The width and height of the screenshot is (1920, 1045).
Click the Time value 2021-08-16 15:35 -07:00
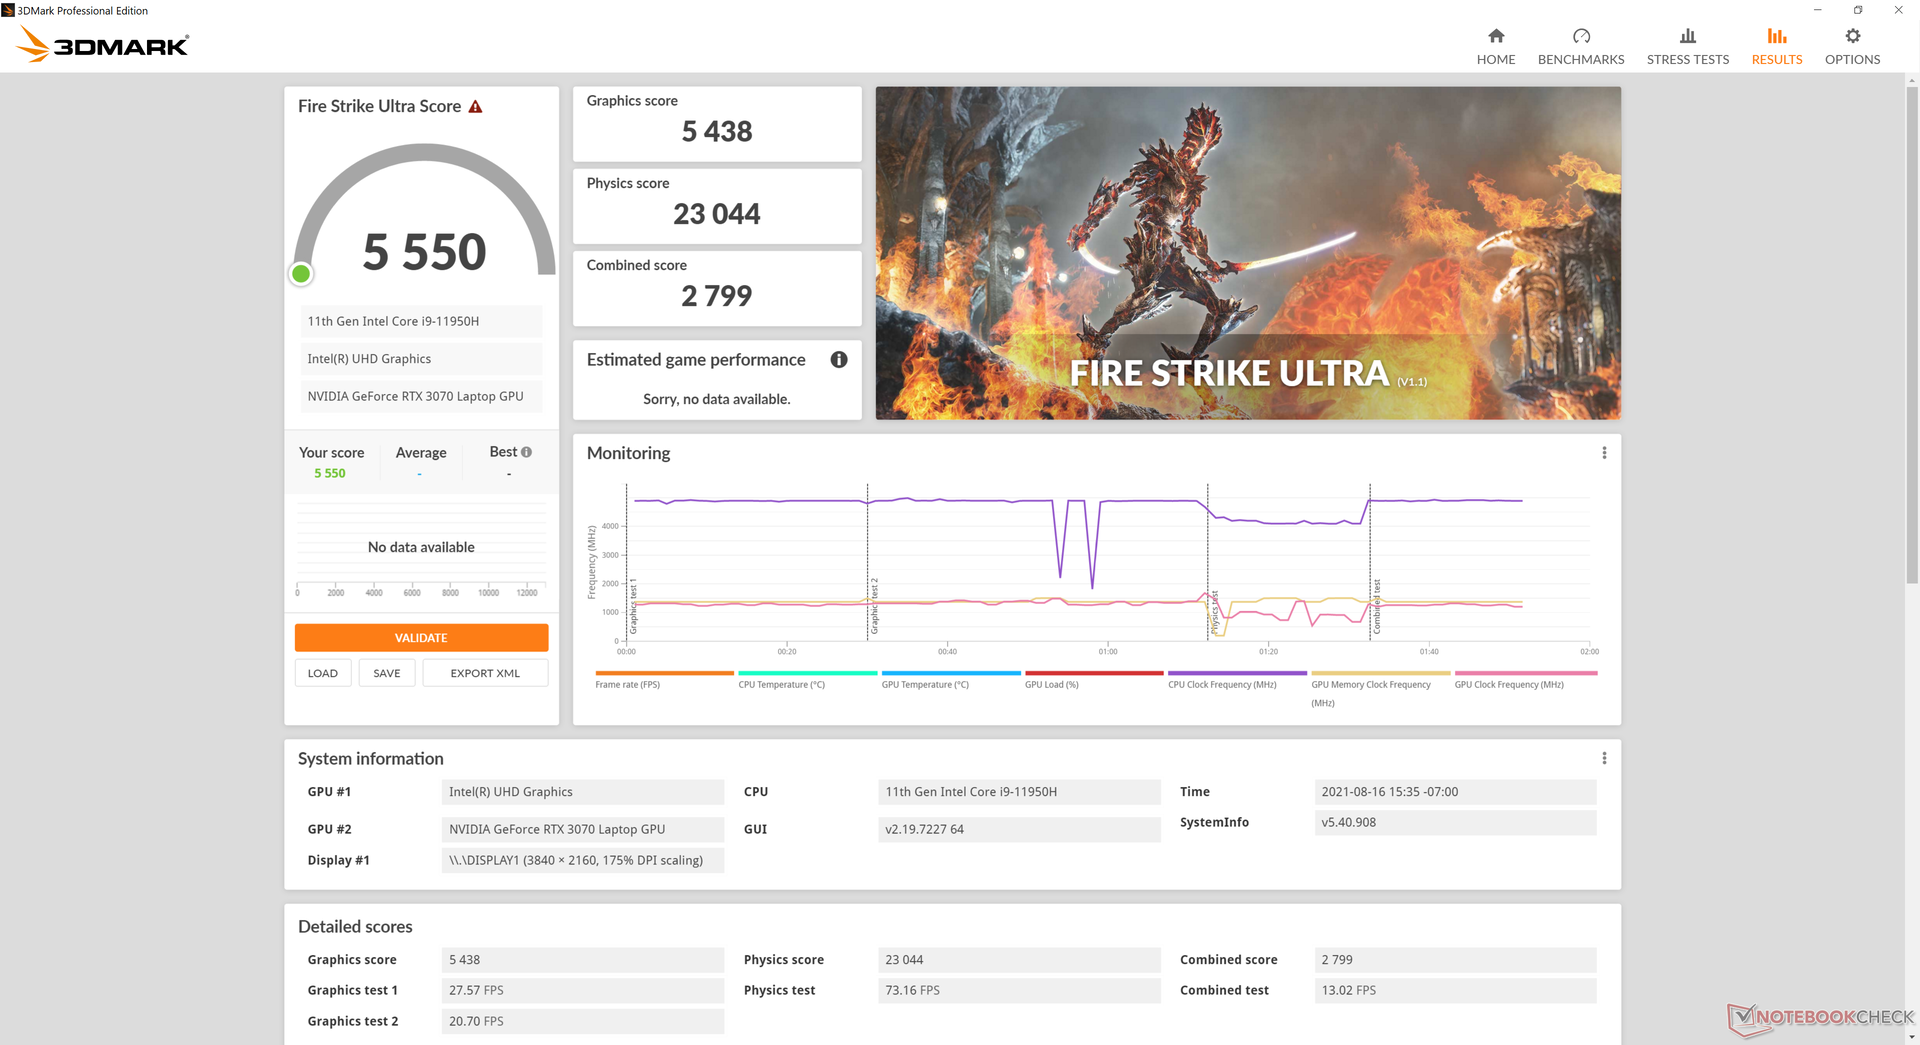click(x=1455, y=792)
